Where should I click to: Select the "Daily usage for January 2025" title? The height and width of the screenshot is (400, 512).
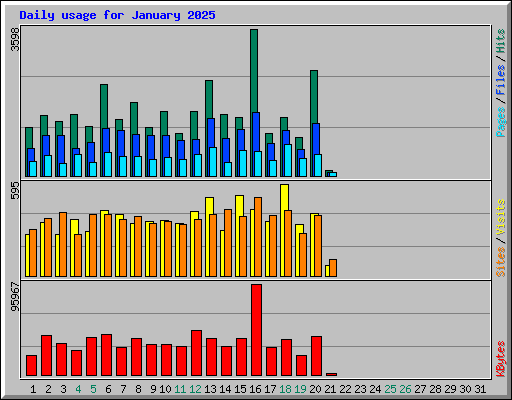coord(117,15)
